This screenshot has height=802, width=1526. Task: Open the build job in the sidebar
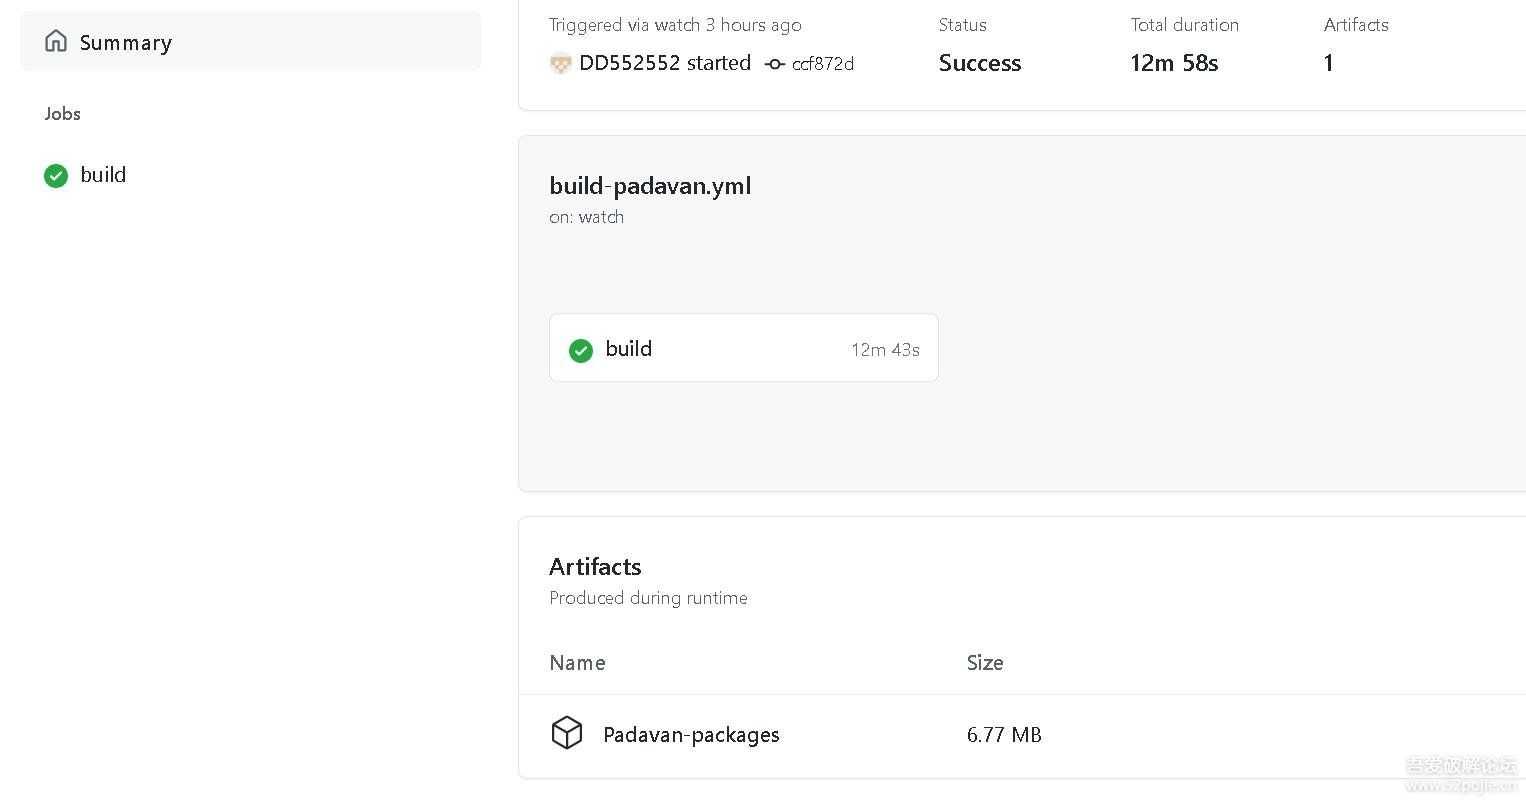103,175
